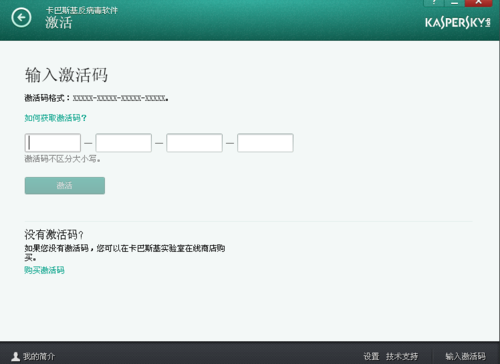This screenshot has height=364, width=500.
Task: Open 技术支持 in bottom bar
Action: 402,356
